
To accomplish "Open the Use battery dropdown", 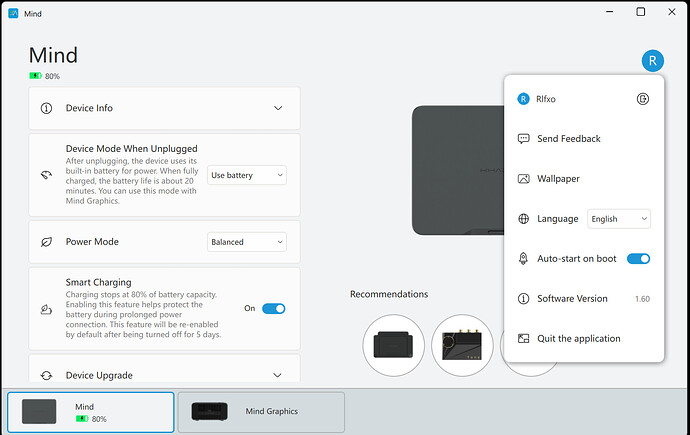I will click(x=247, y=175).
